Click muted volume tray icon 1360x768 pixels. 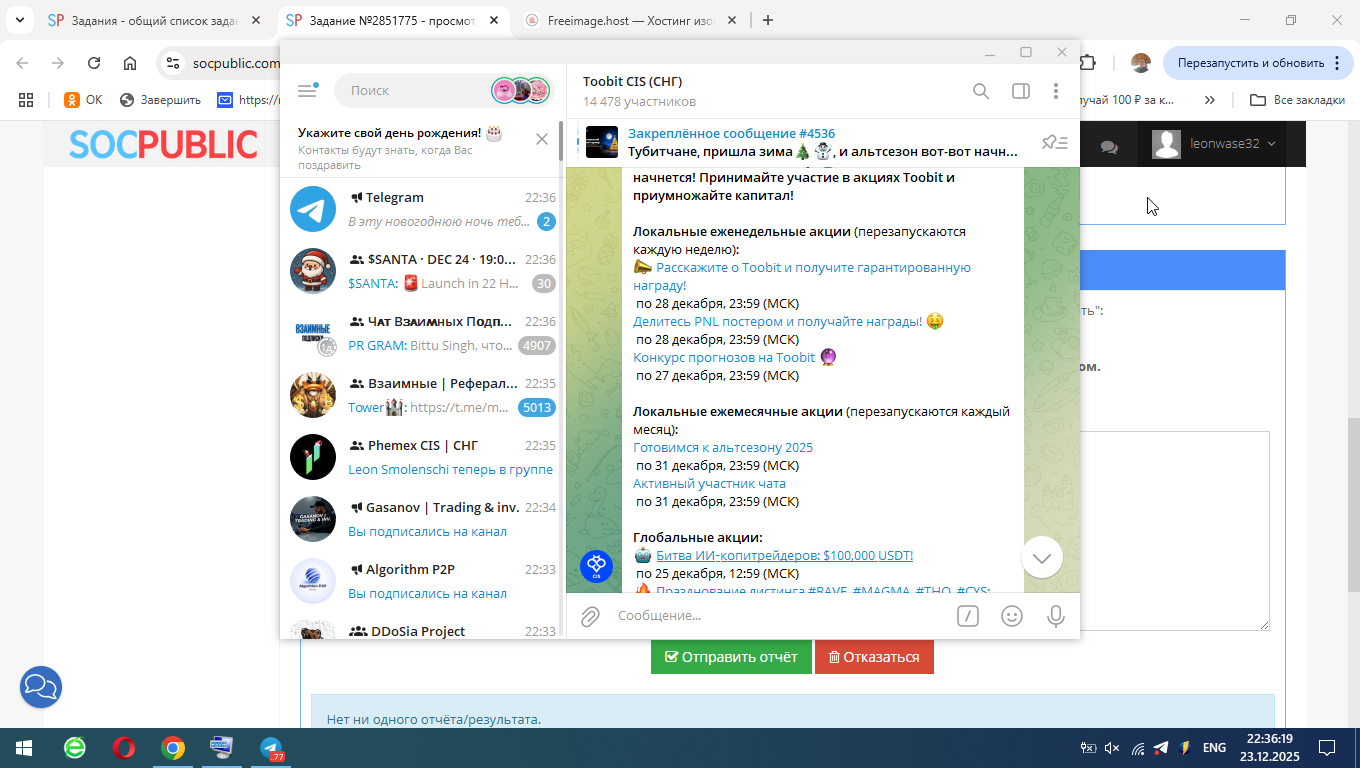point(1112,748)
